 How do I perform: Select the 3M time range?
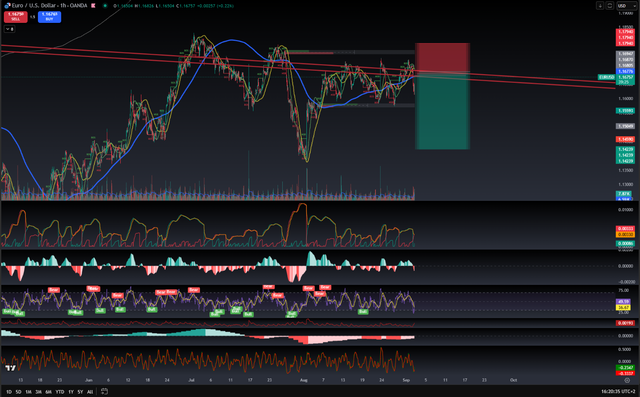[x=38, y=392]
